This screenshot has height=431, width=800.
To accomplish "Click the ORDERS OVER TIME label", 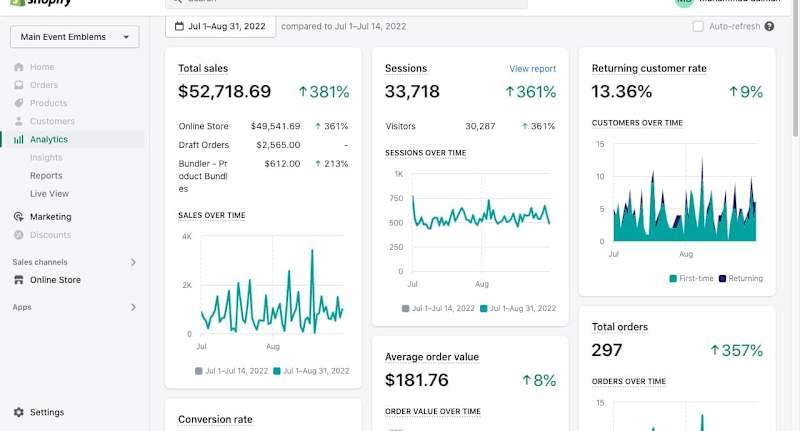I will pyautogui.click(x=629, y=381).
